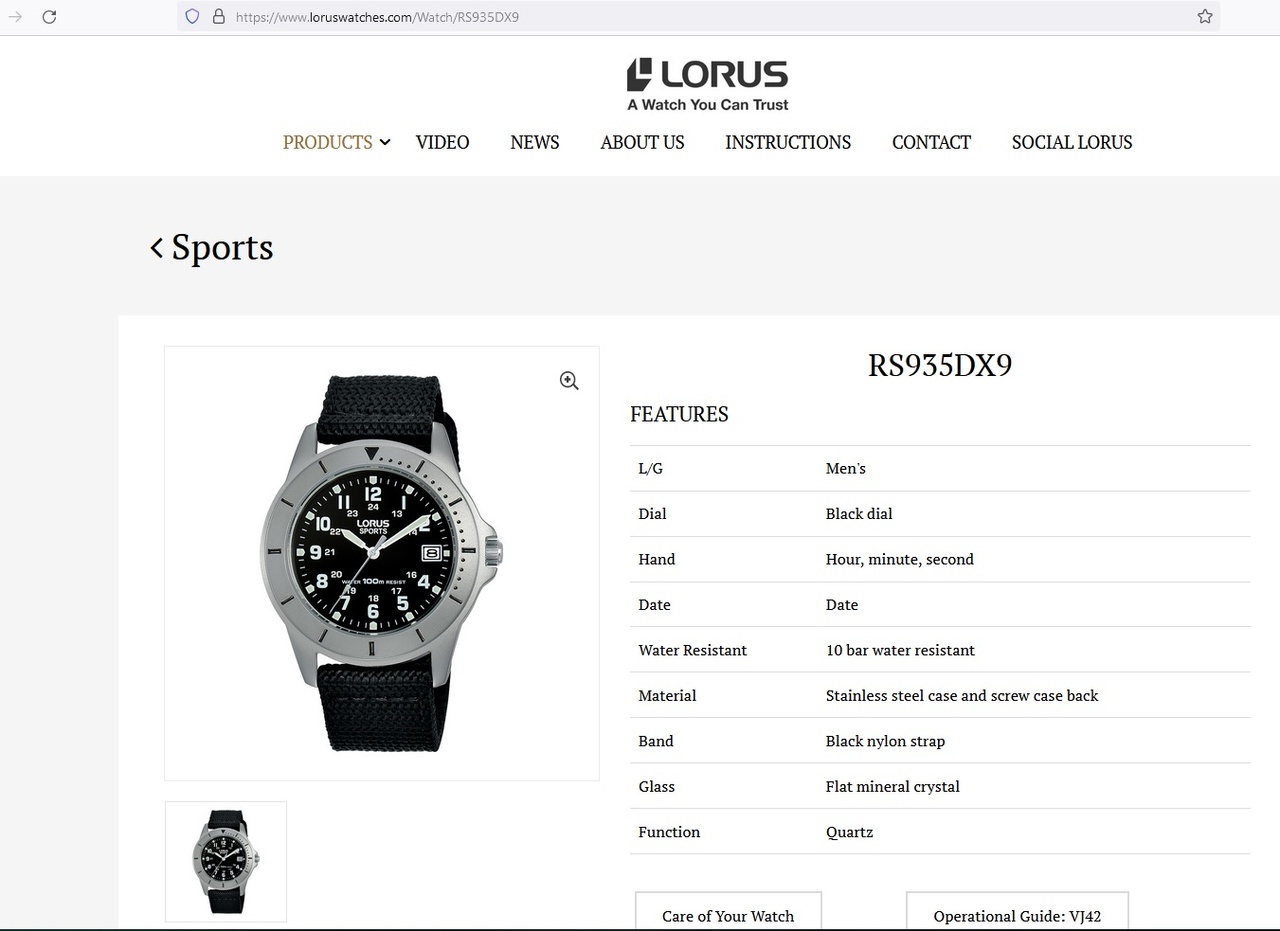Open the ABOUT US page

[x=642, y=142]
